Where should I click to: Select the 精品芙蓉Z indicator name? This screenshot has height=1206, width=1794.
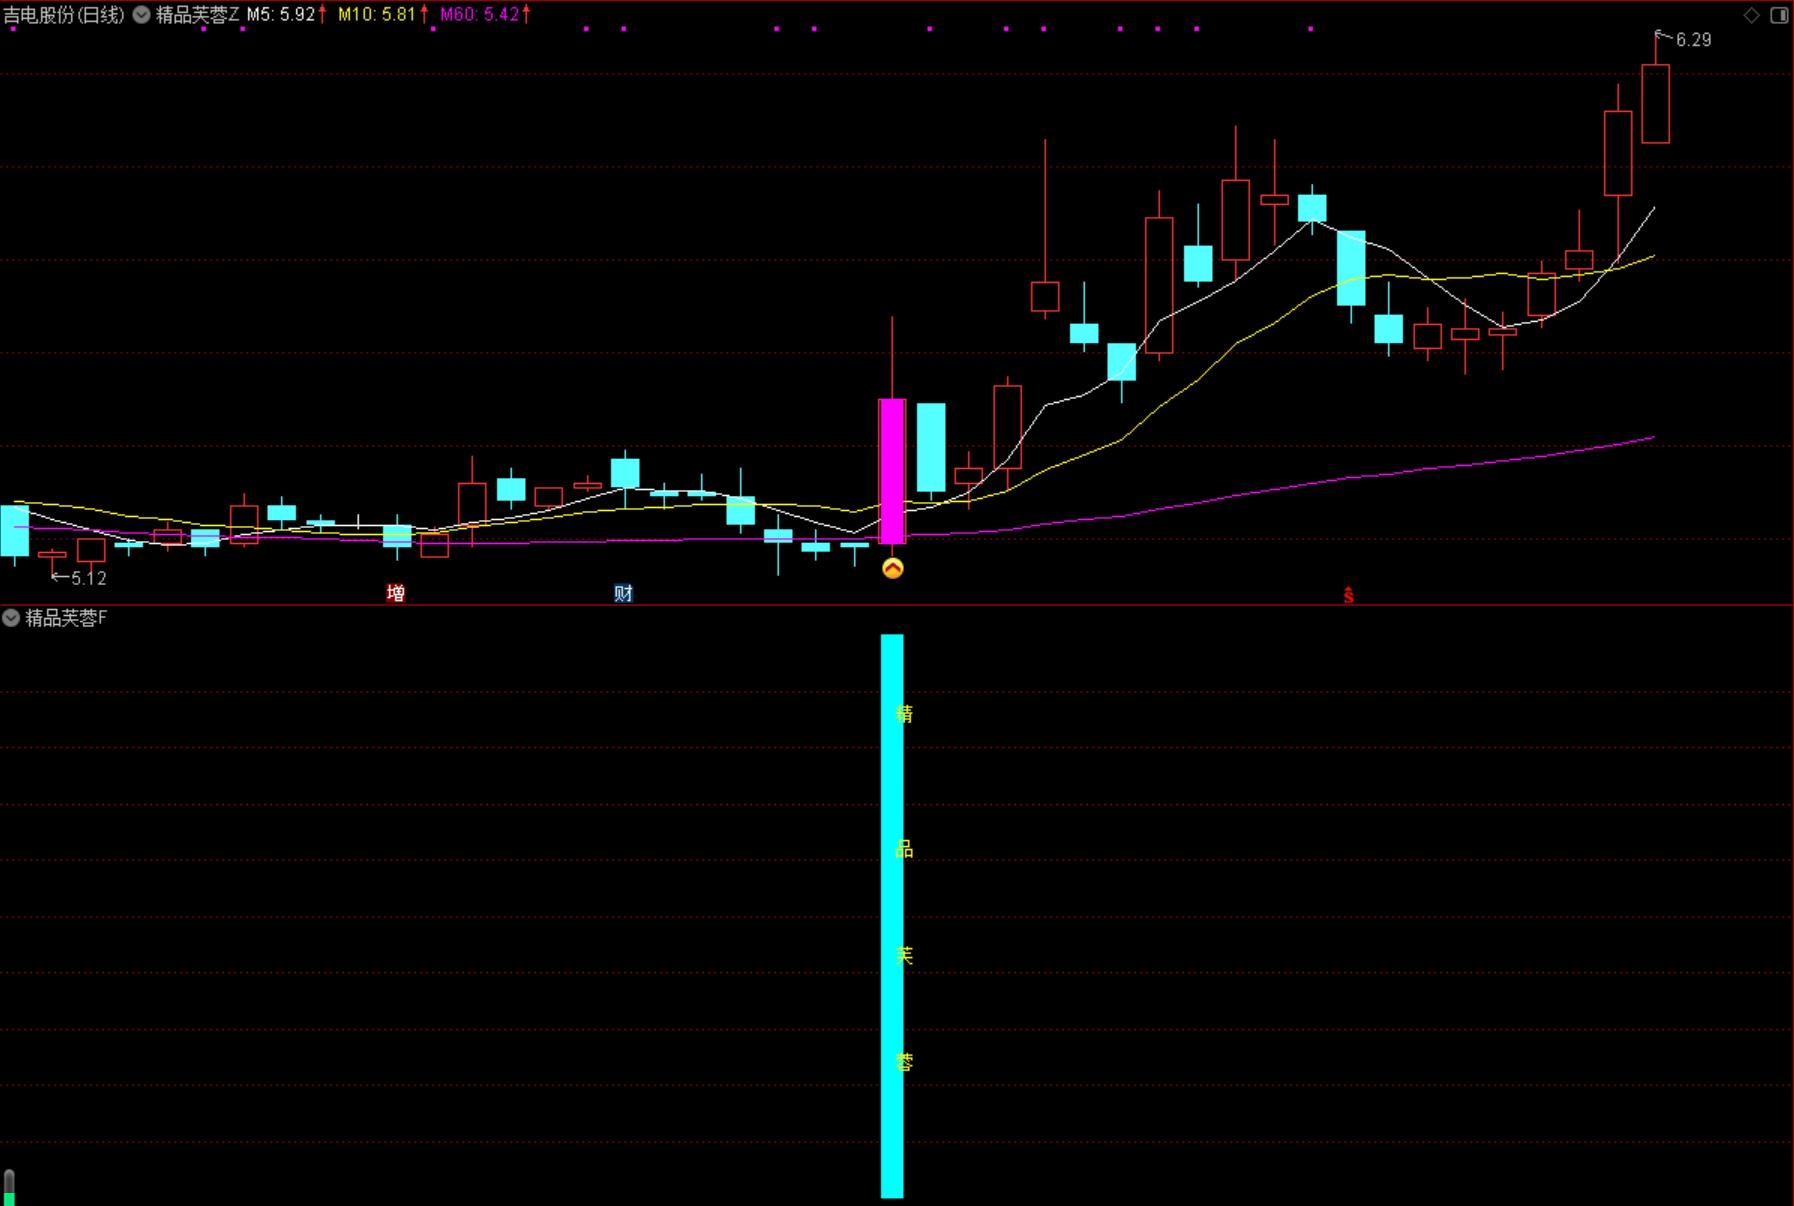(x=197, y=15)
